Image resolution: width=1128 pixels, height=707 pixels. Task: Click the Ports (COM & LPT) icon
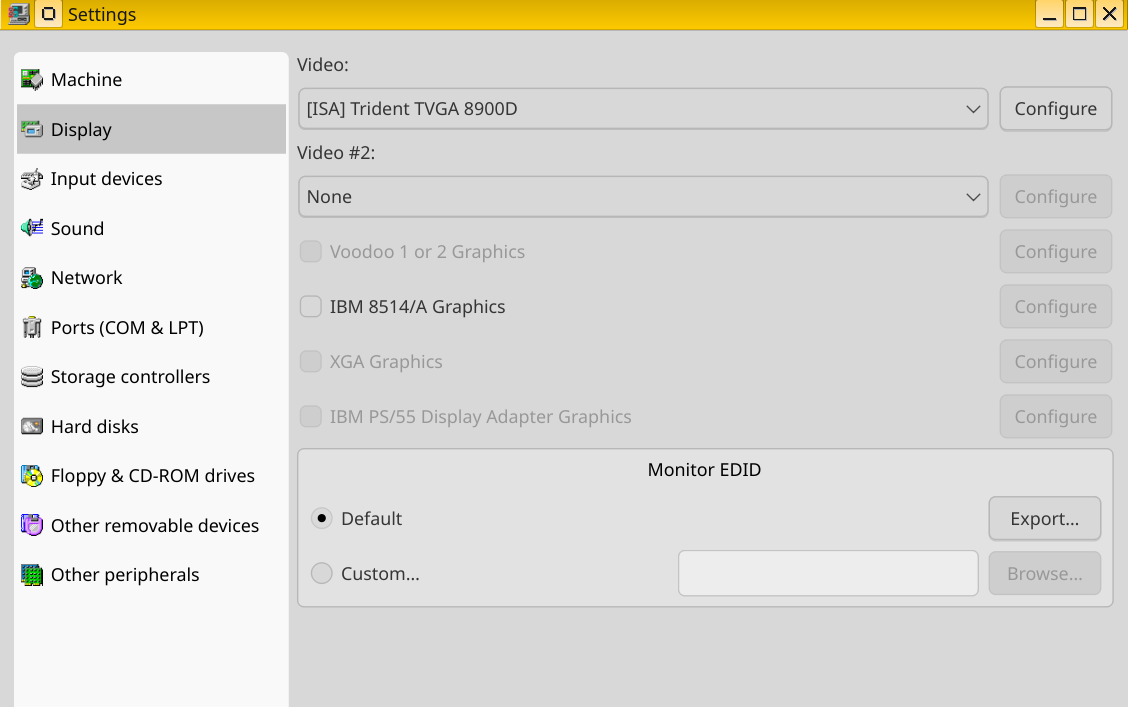click(32, 328)
